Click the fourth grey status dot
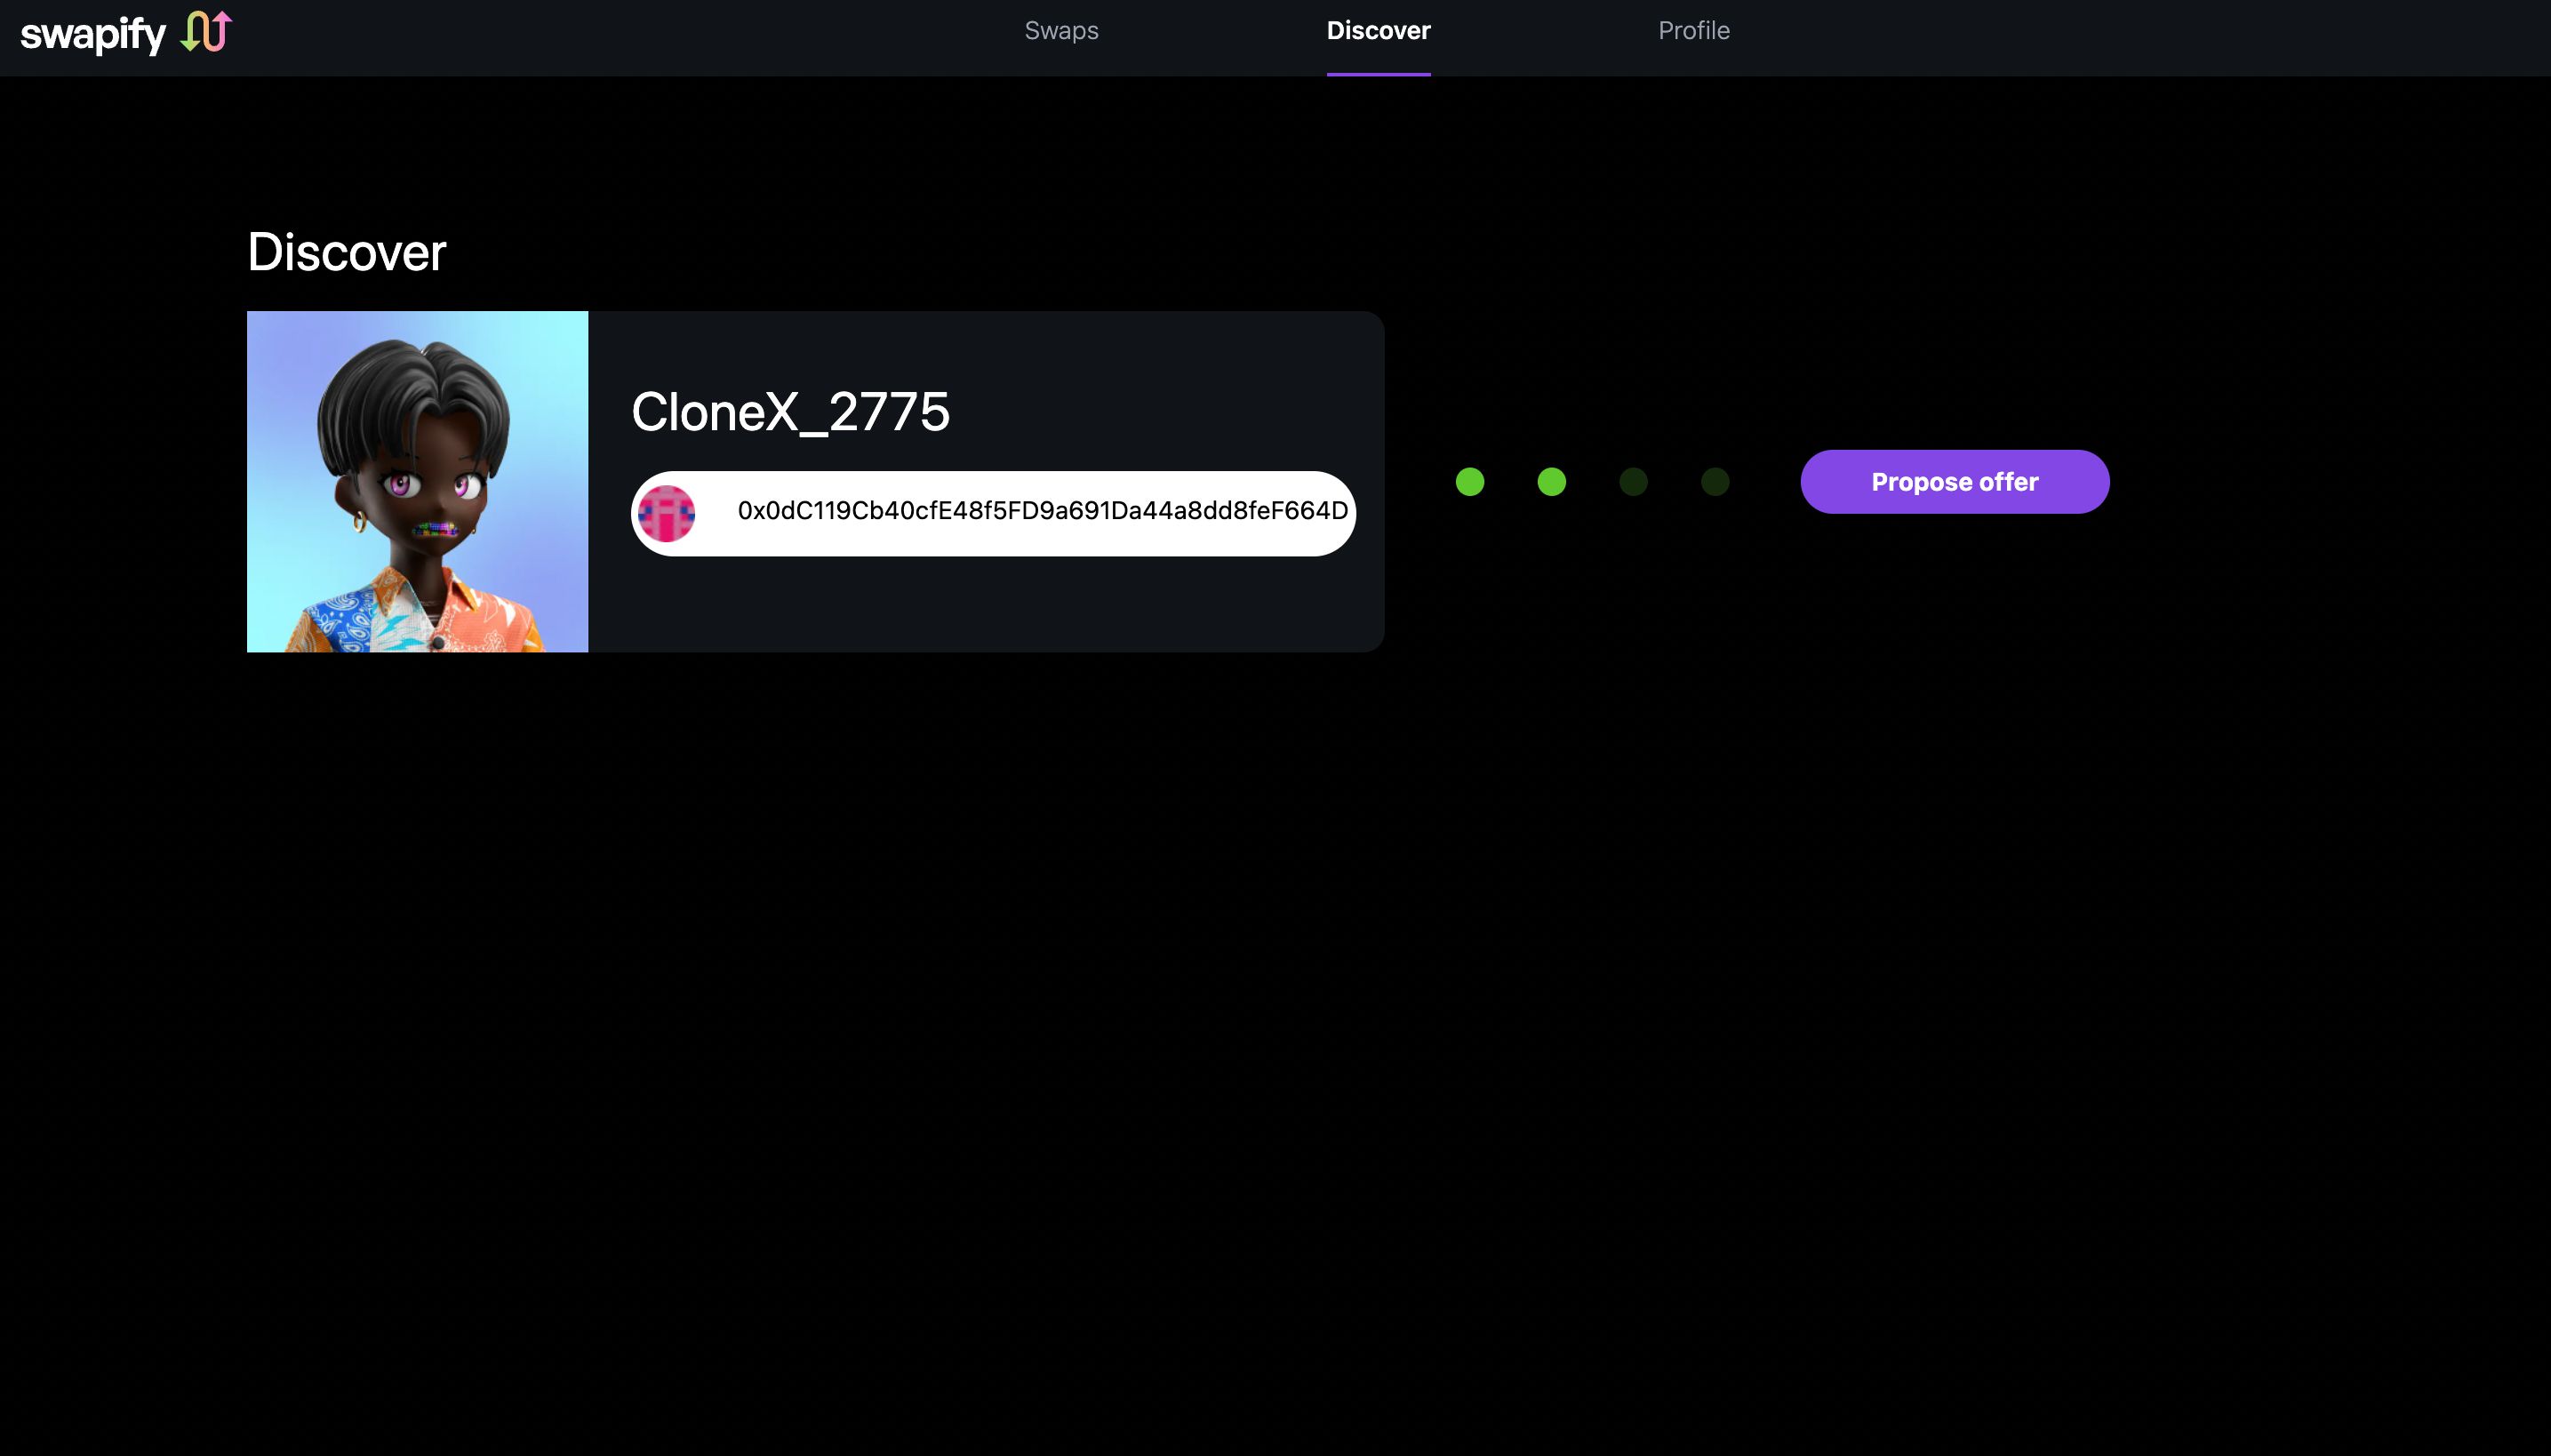 pos(1714,482)
